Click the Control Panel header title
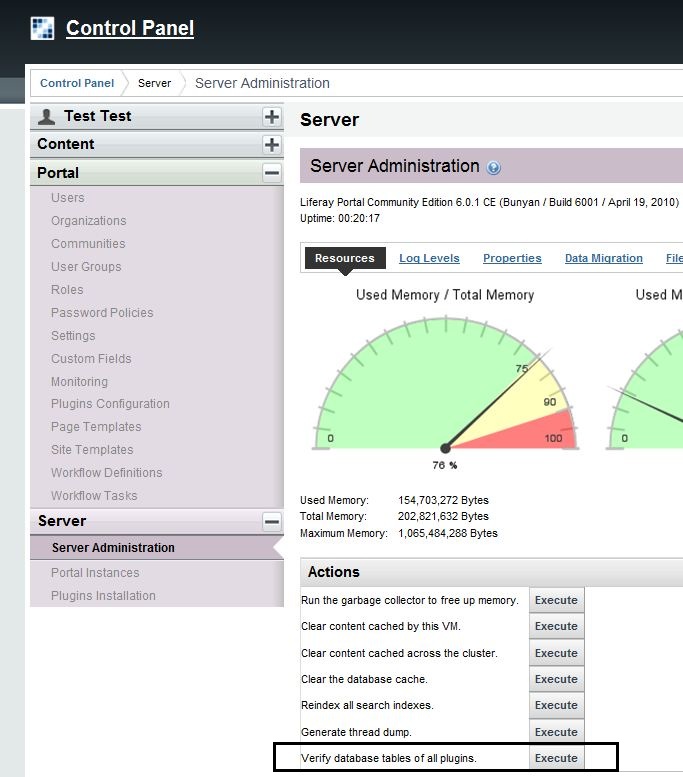Image resolution: width=683 pixels, height=777 pixels. tap(130, 28)
